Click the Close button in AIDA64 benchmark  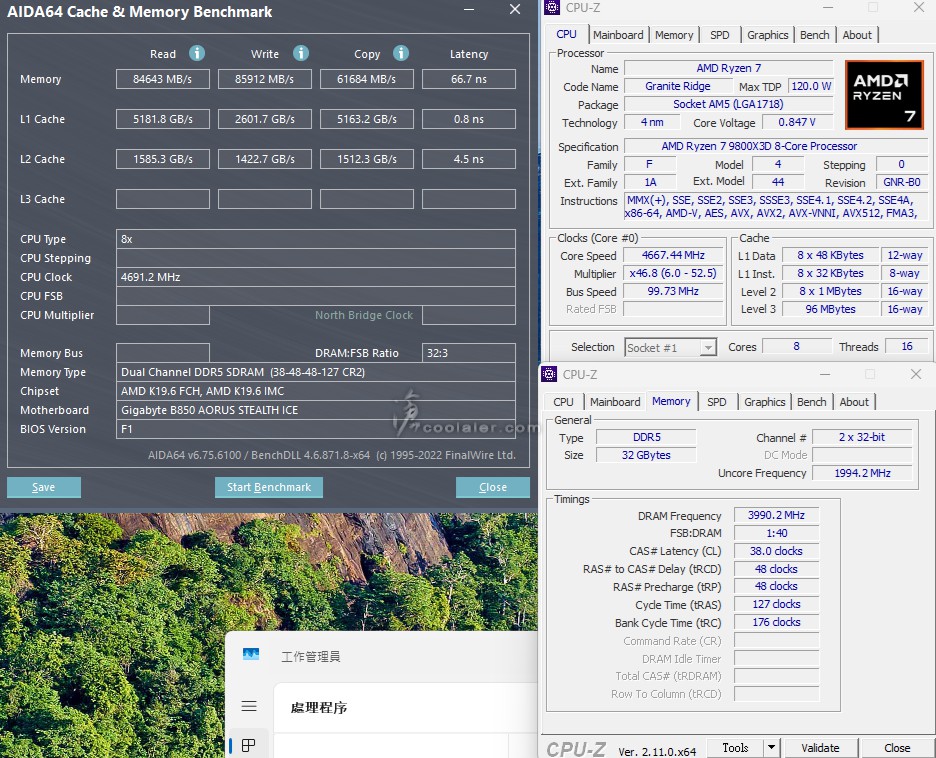coord(492,487)
